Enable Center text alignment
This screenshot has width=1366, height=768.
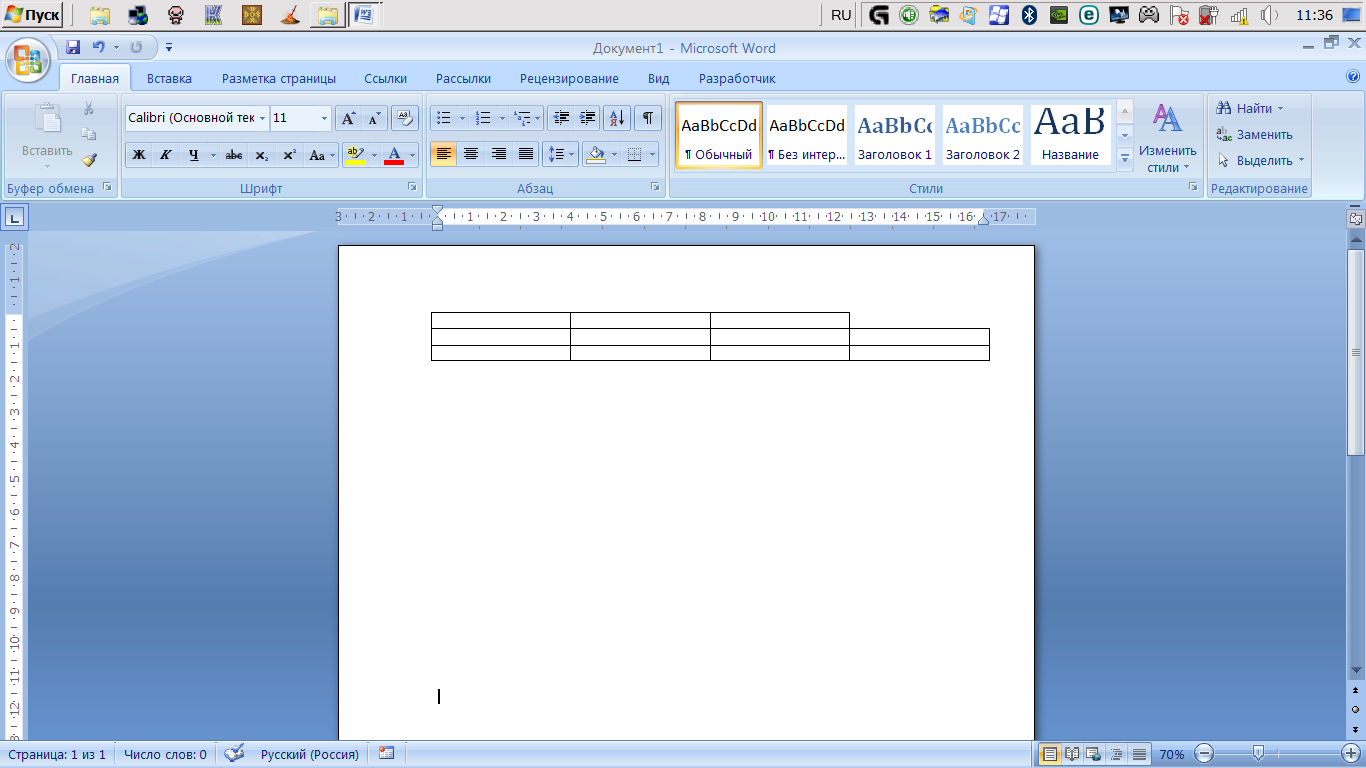[471, 154]
